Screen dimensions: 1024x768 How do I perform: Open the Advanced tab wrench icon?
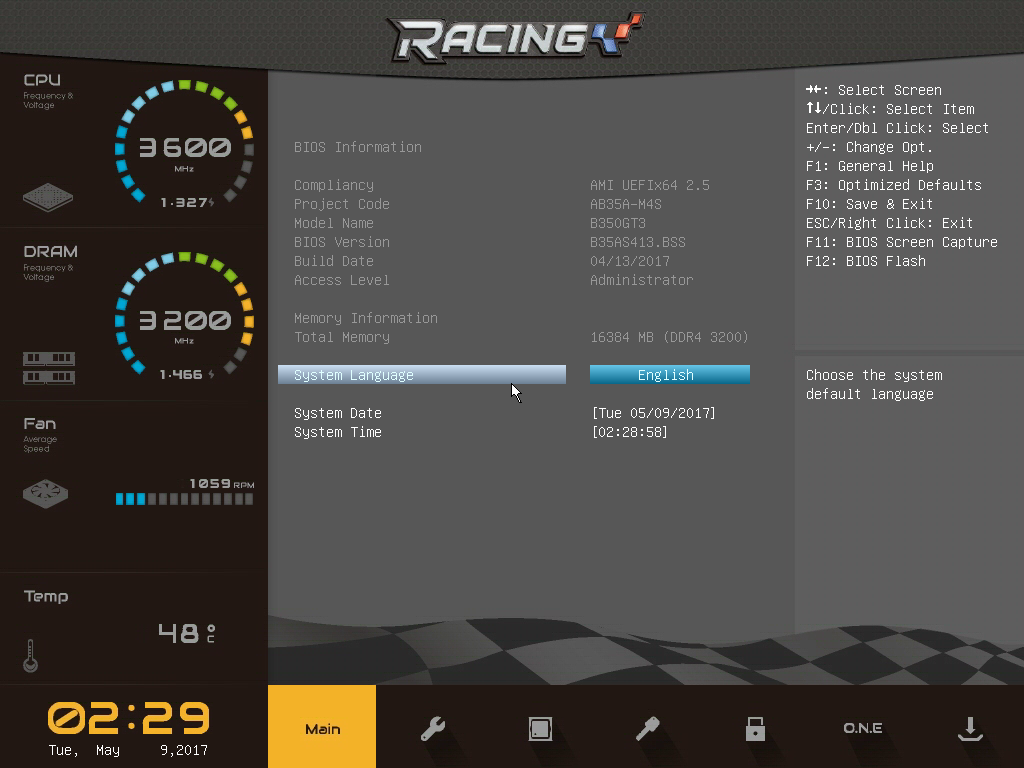coord(432,729)
